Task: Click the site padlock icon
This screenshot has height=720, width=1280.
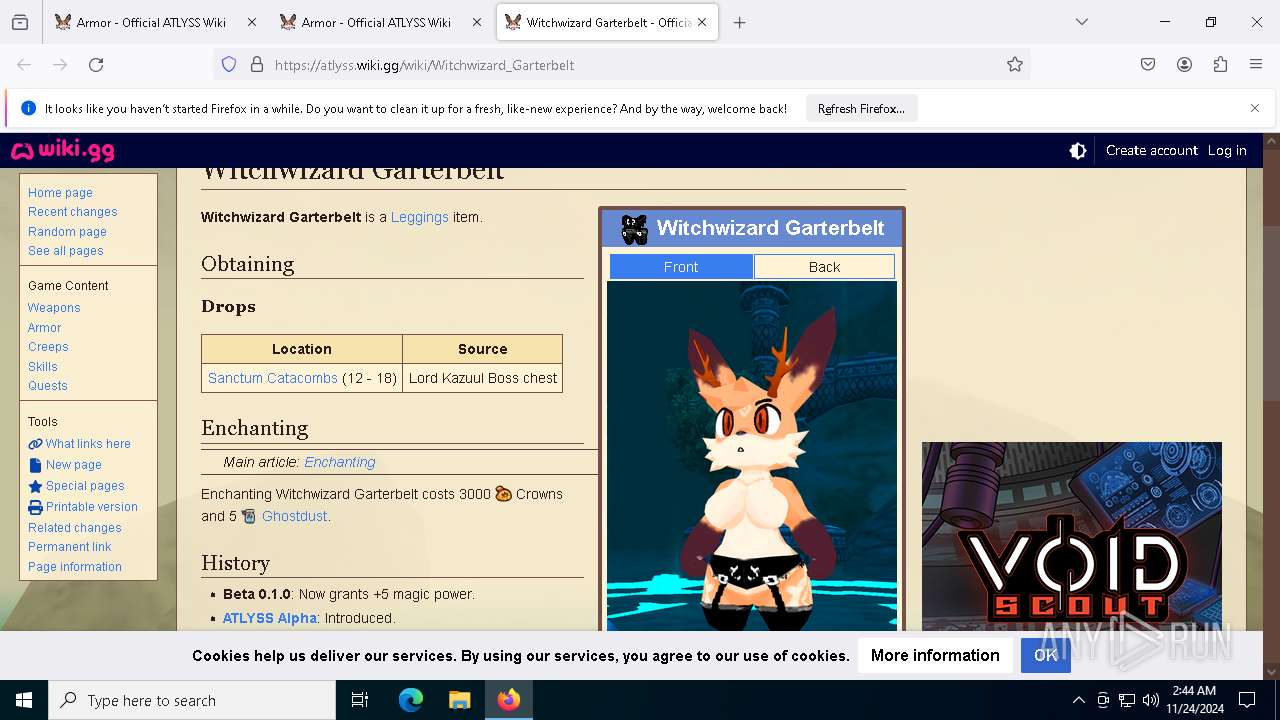Action: pyautogui.click(x=257, y=65)
